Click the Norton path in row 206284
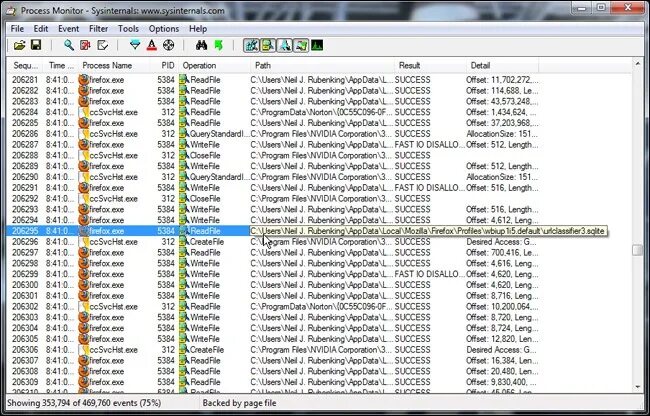 pyautogui.click(x=322, y=112)
